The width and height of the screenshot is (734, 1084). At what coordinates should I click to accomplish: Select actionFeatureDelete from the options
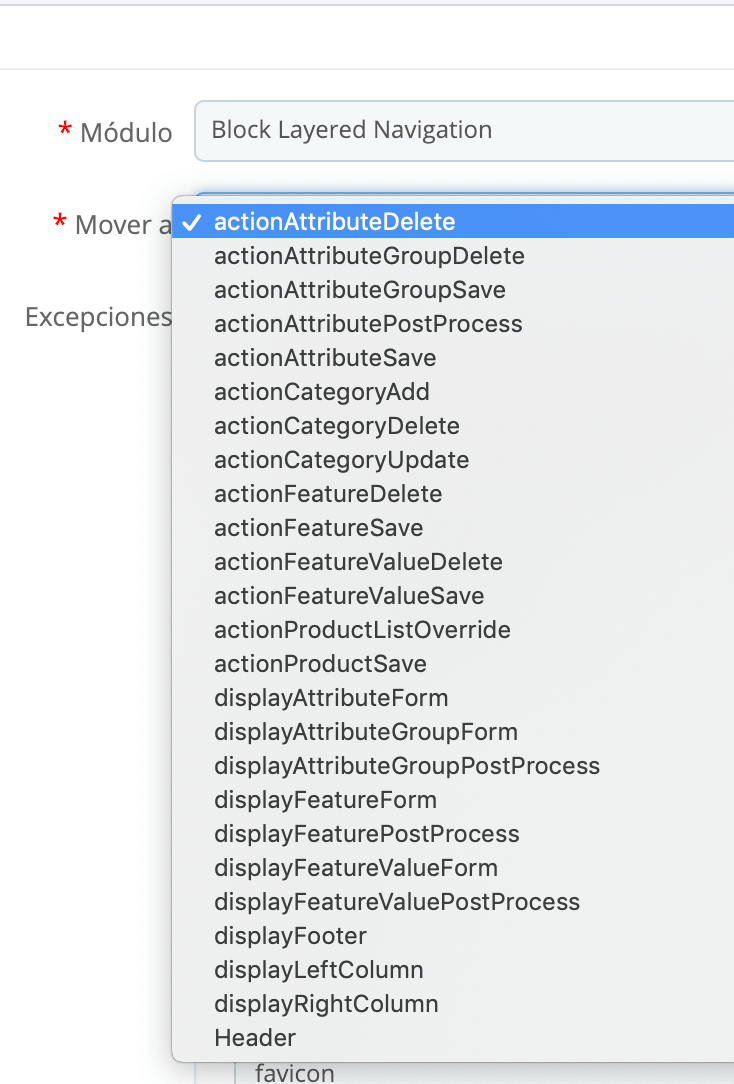[328, 494]
